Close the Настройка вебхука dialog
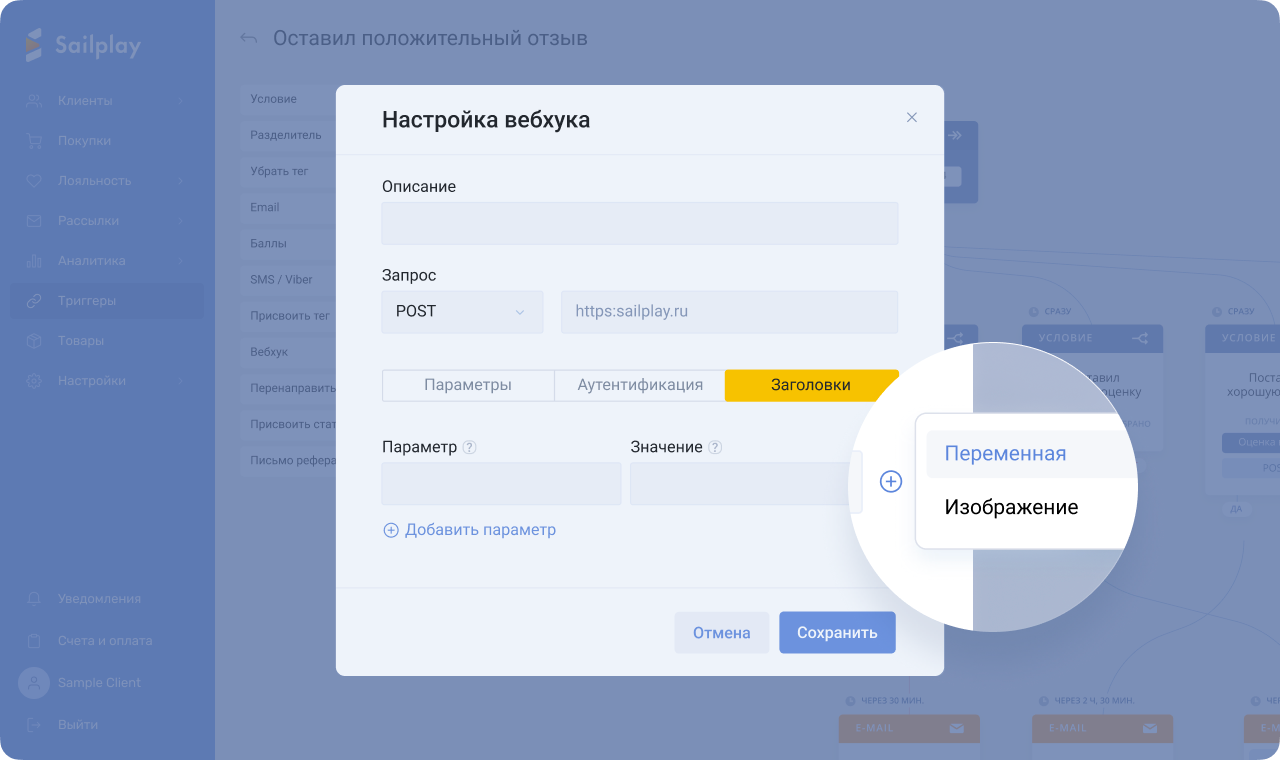 pos(911,117)
